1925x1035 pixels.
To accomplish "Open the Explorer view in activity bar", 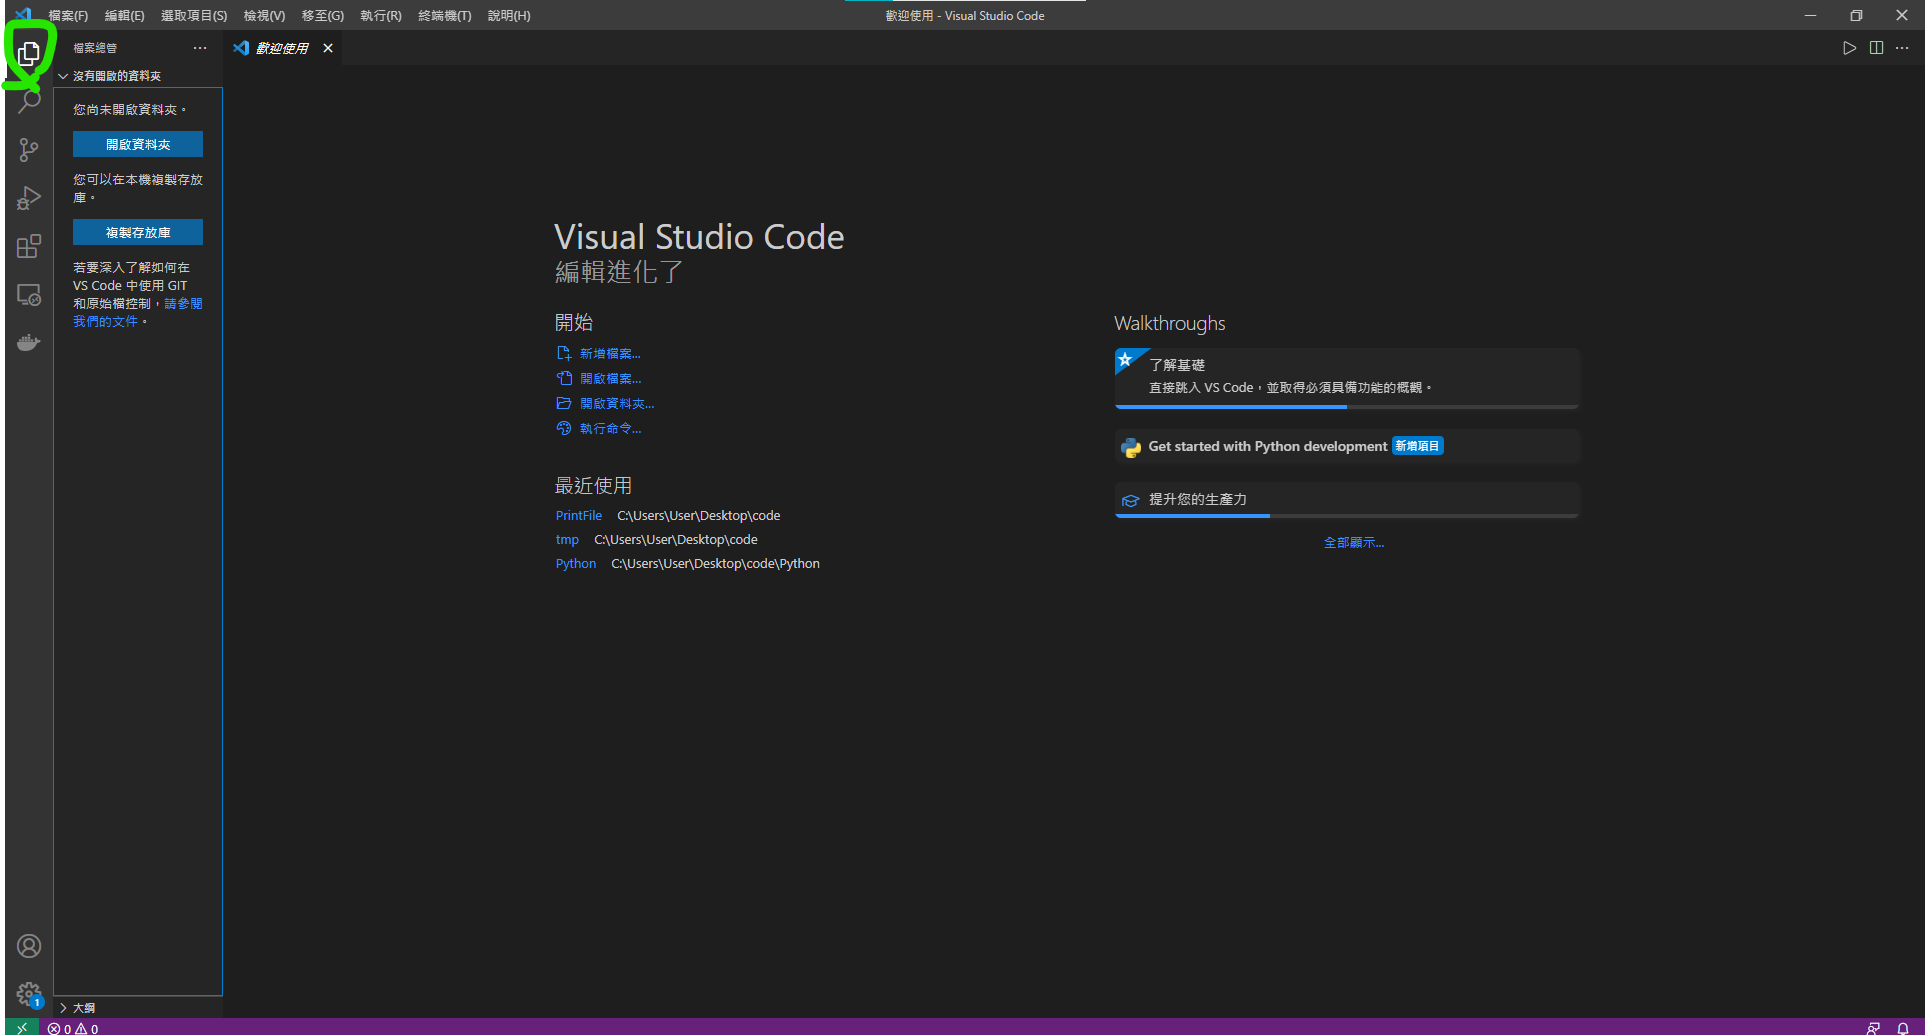I will click(x=29, y=53).
